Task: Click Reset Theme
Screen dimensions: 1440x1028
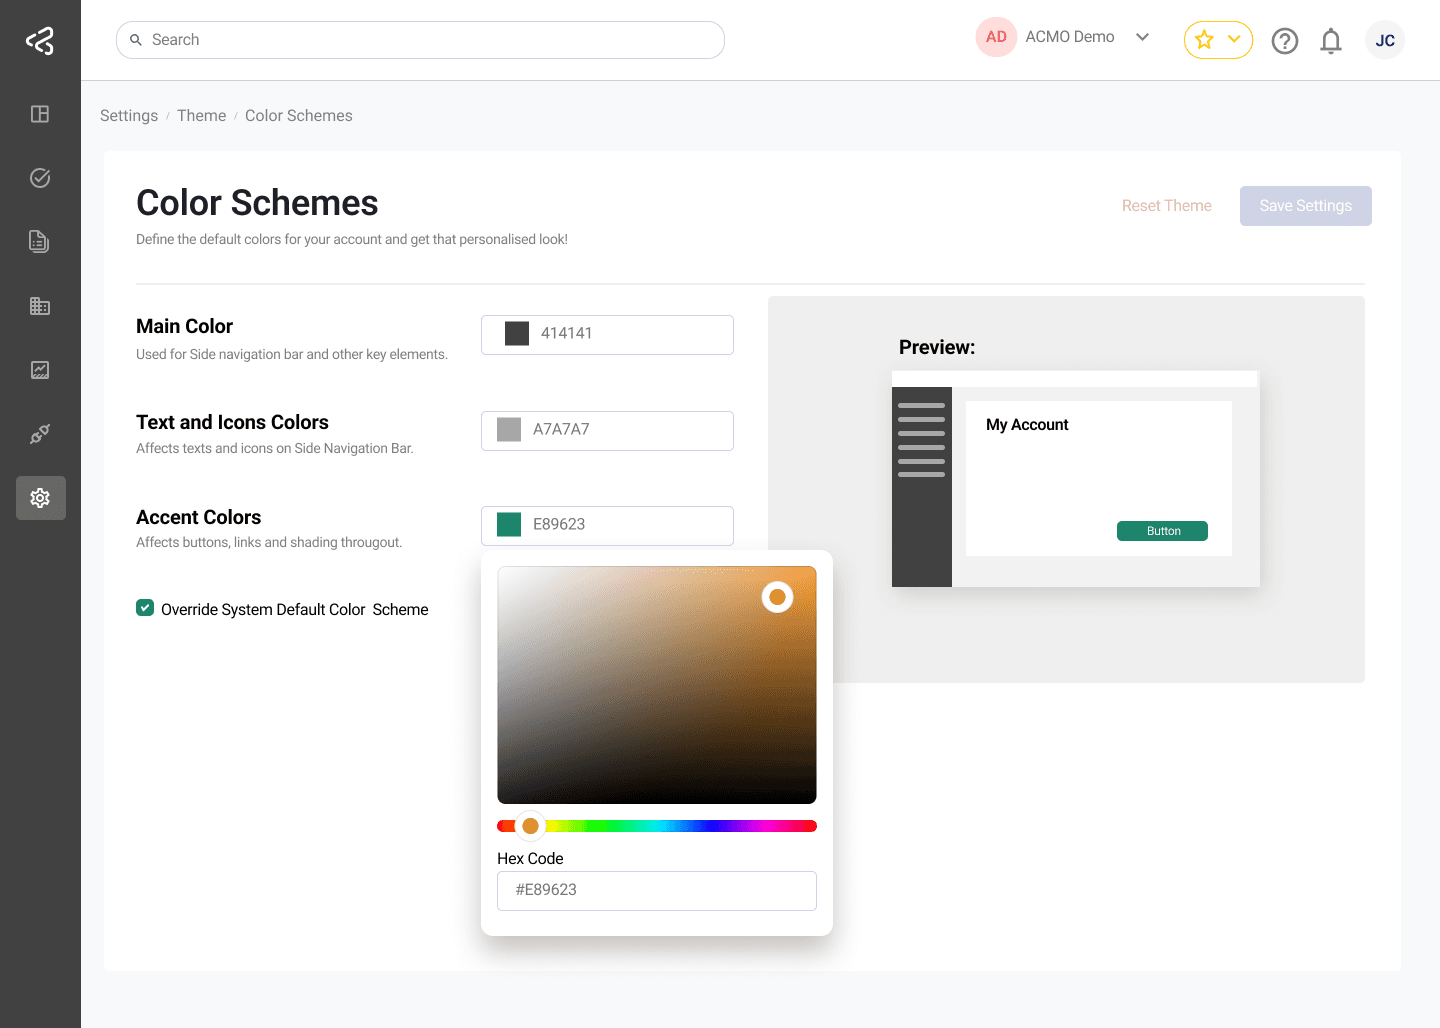Action: (x=1166, y=205)
